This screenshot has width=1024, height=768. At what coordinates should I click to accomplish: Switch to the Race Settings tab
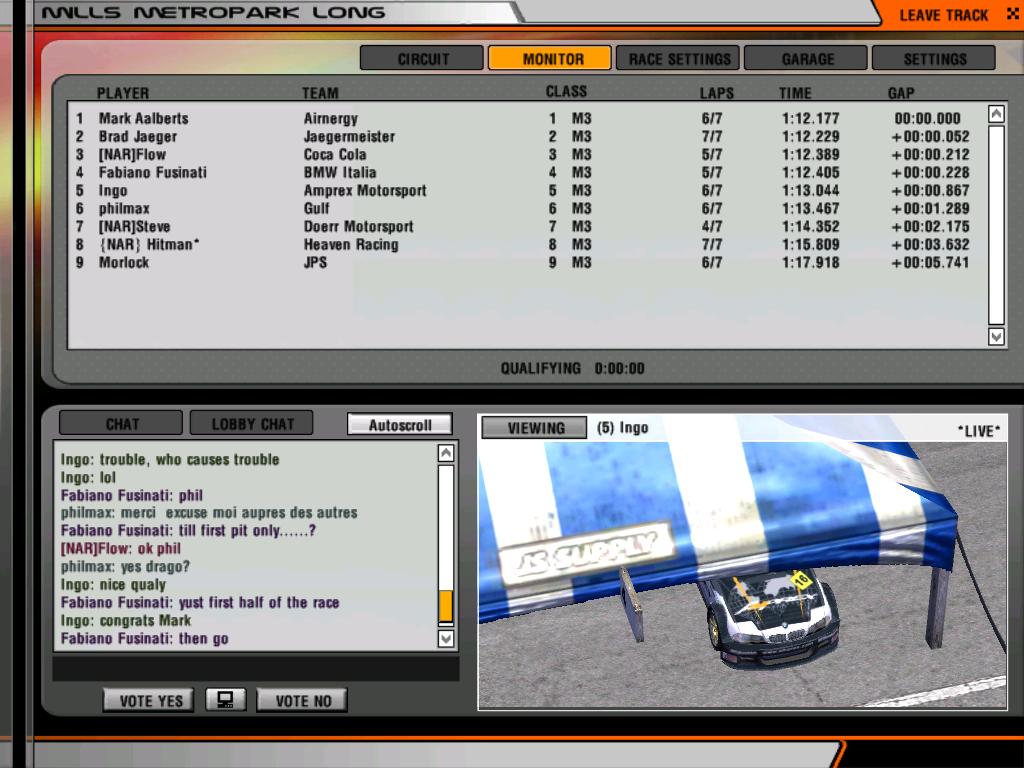pyautogui.click(x=679, y=59)
